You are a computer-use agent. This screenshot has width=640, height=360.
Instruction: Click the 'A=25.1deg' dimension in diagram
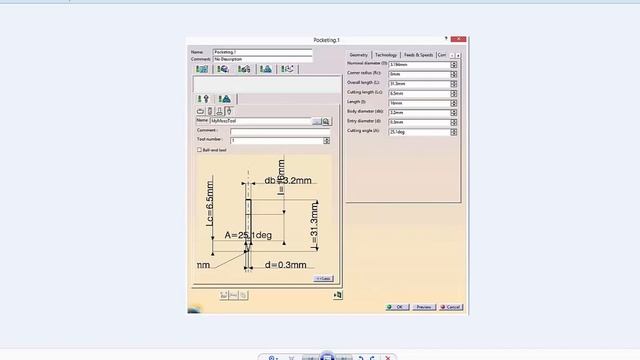[x=248, y=235]
